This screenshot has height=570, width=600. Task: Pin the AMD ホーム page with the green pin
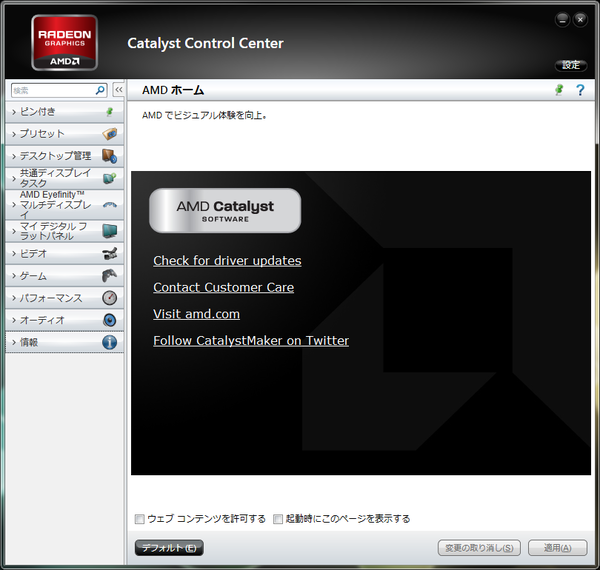click(559, 90)
